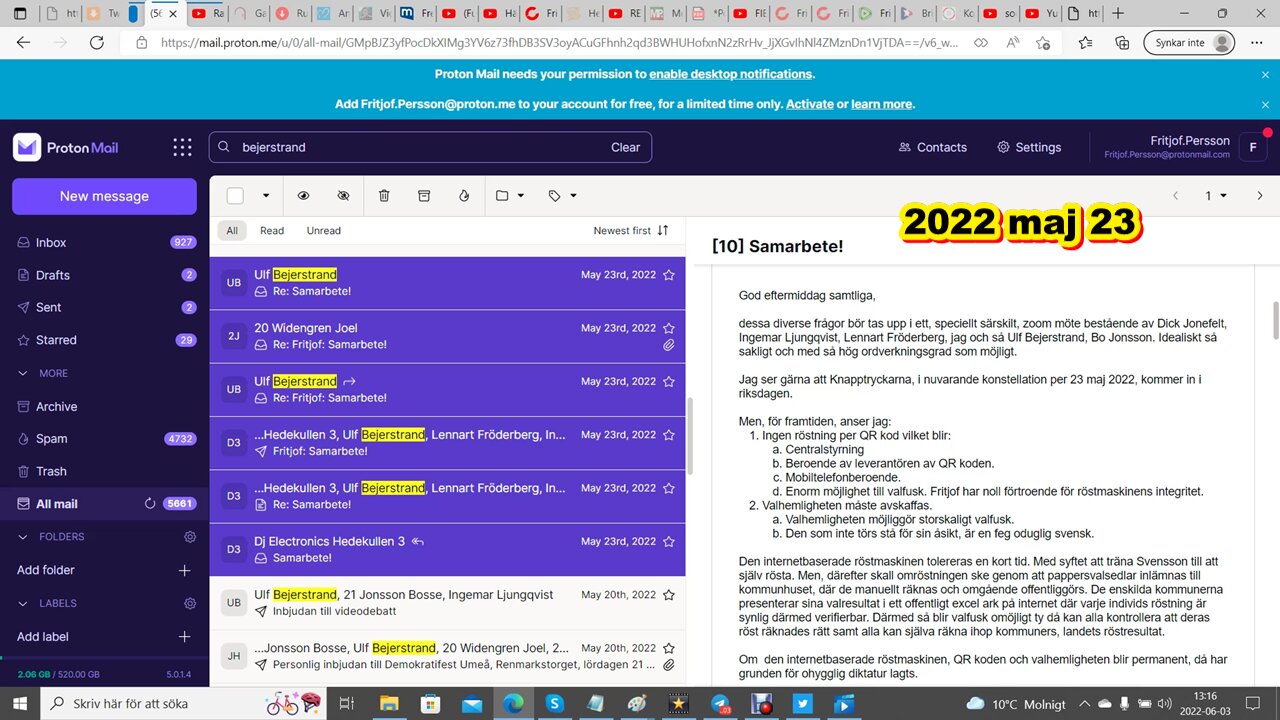Open the Drafts folder
Screen dimensions: 1280x720
[x=104, y=275]
